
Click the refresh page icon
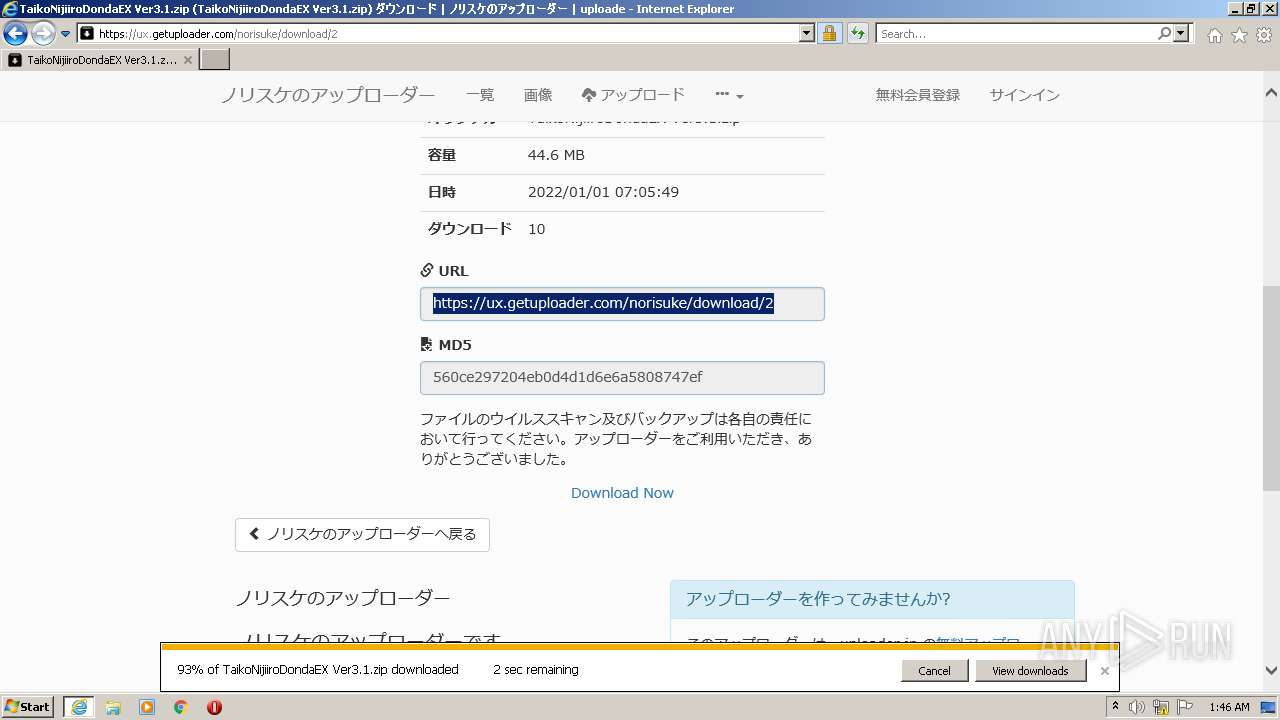(857, 33)
